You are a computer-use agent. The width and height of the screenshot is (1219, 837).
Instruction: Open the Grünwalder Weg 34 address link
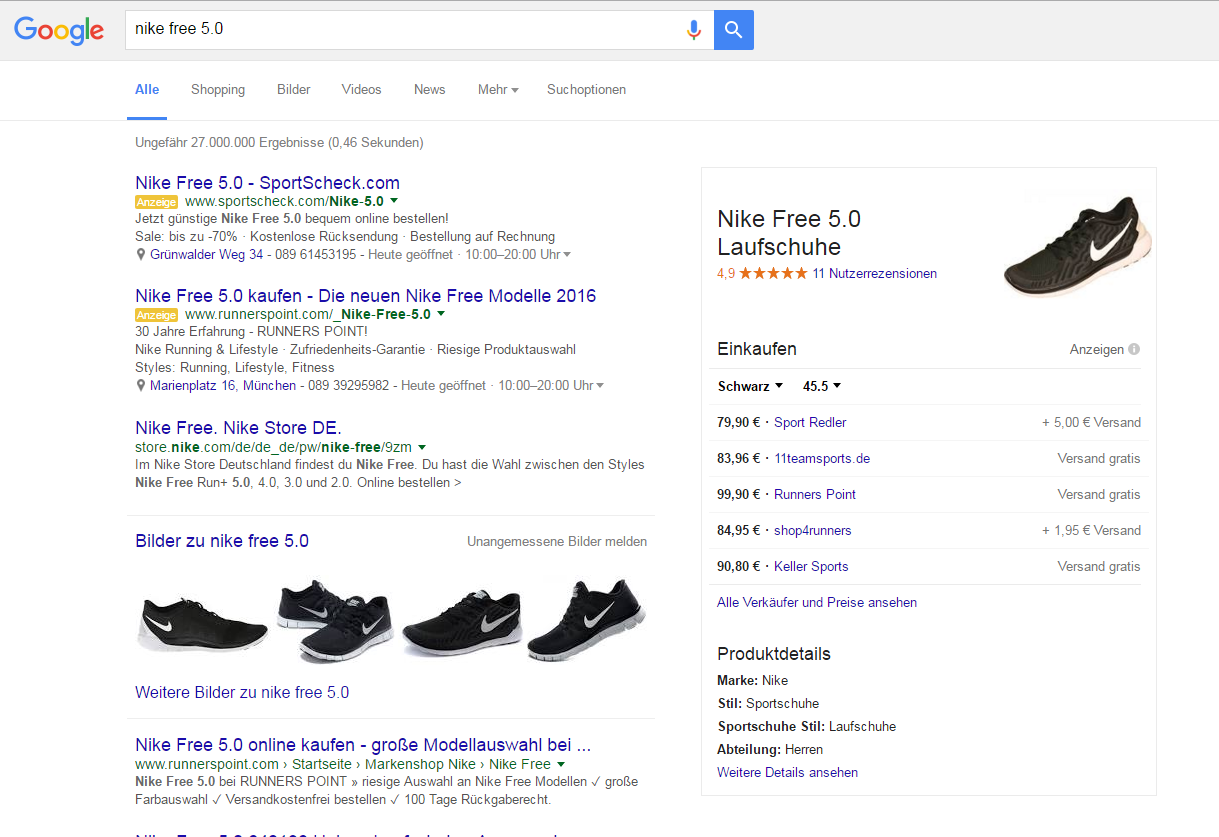click(207, 255)
